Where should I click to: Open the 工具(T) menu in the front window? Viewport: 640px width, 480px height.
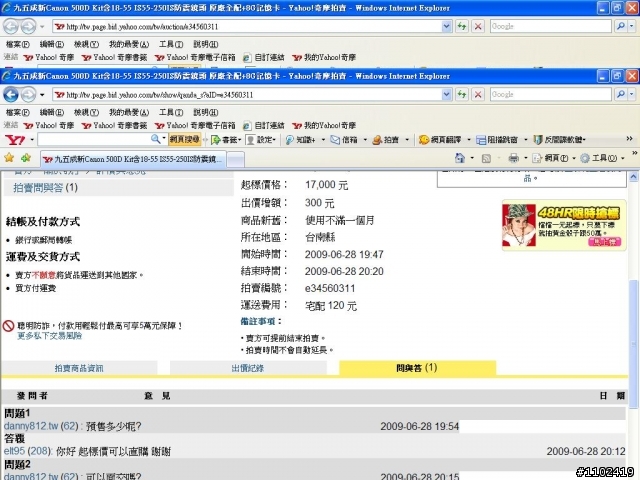pos(171,112)
